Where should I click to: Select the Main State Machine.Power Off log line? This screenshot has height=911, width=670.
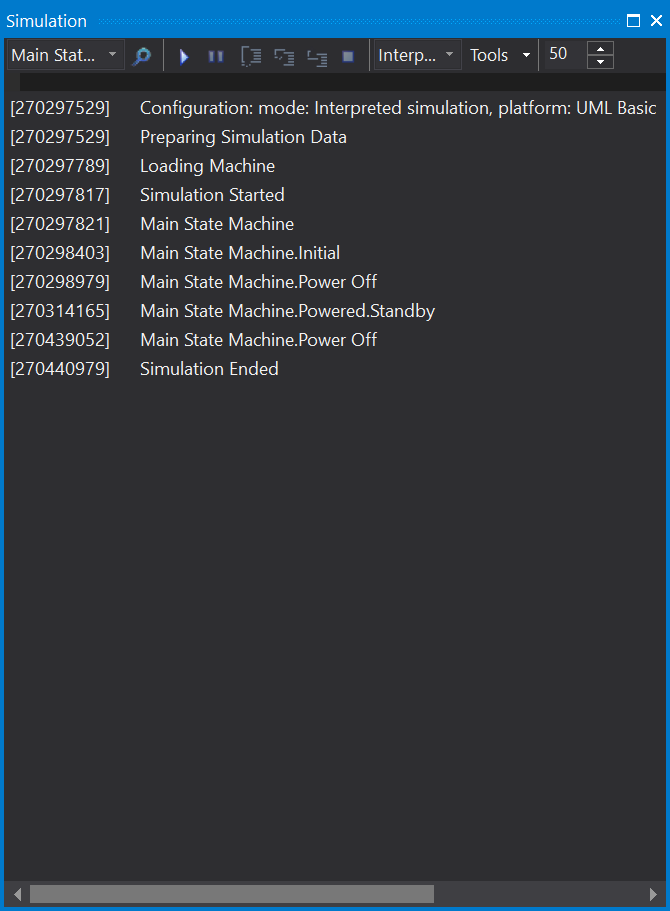pos(258,281)
